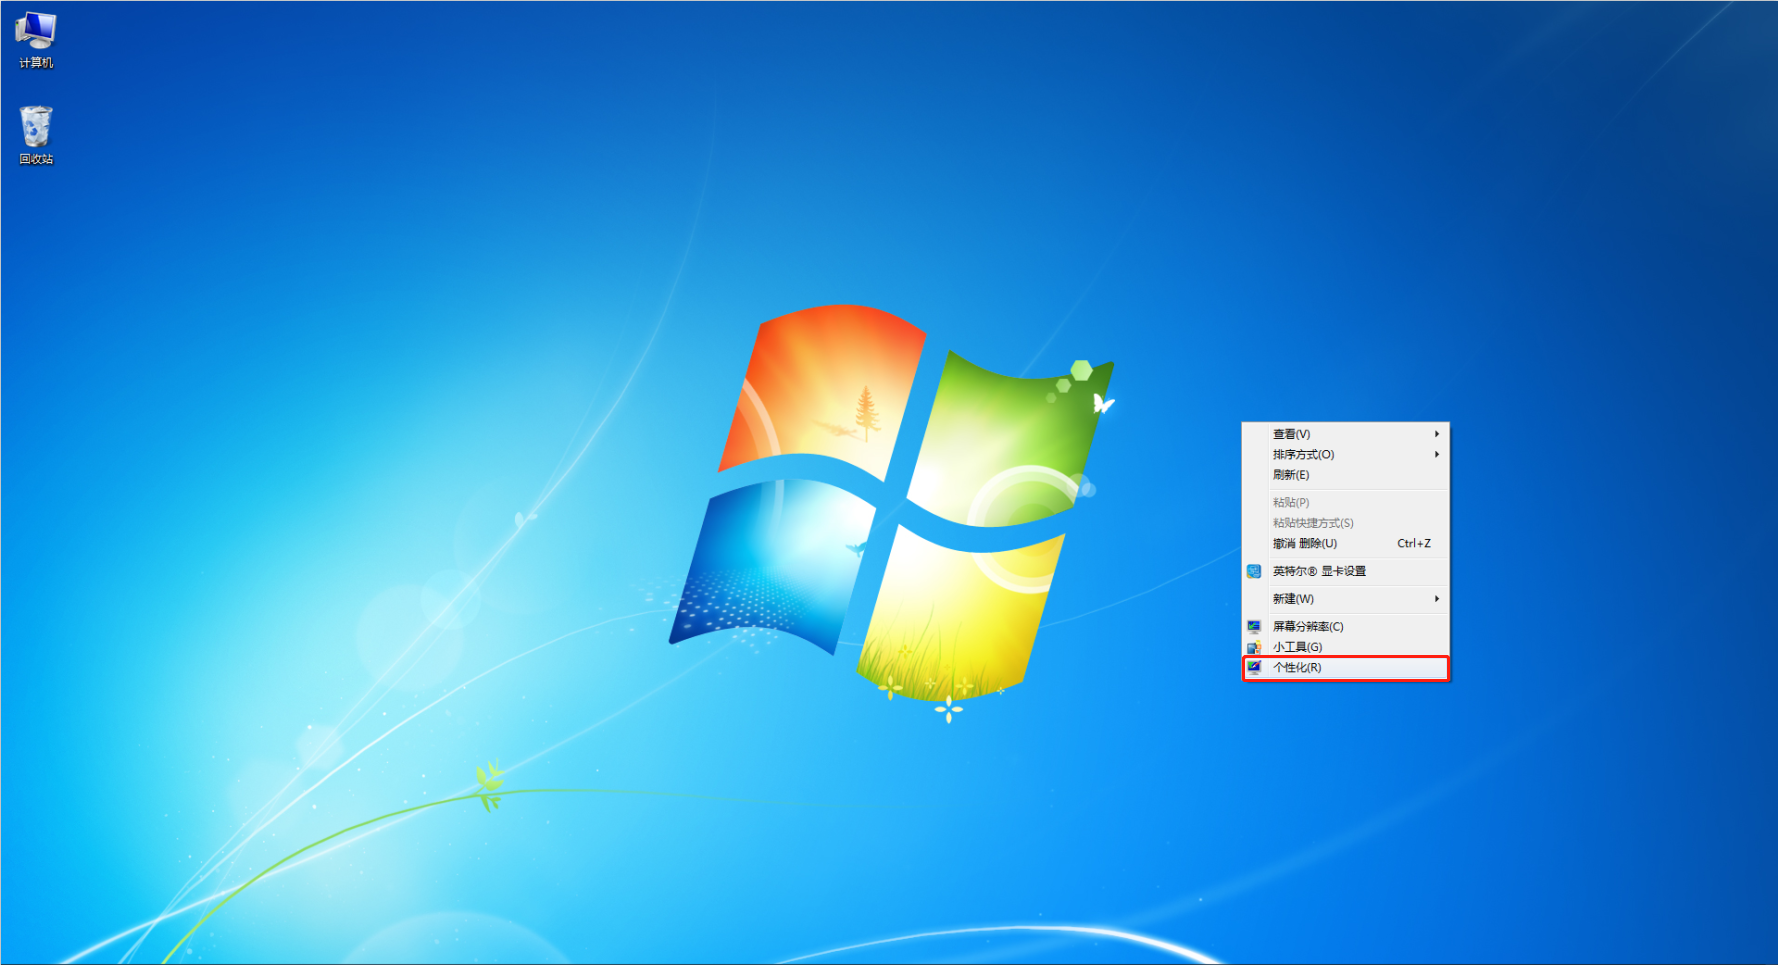Click the 回收站 icon text label
The image size is (1778, 965).
coord(36,159)
